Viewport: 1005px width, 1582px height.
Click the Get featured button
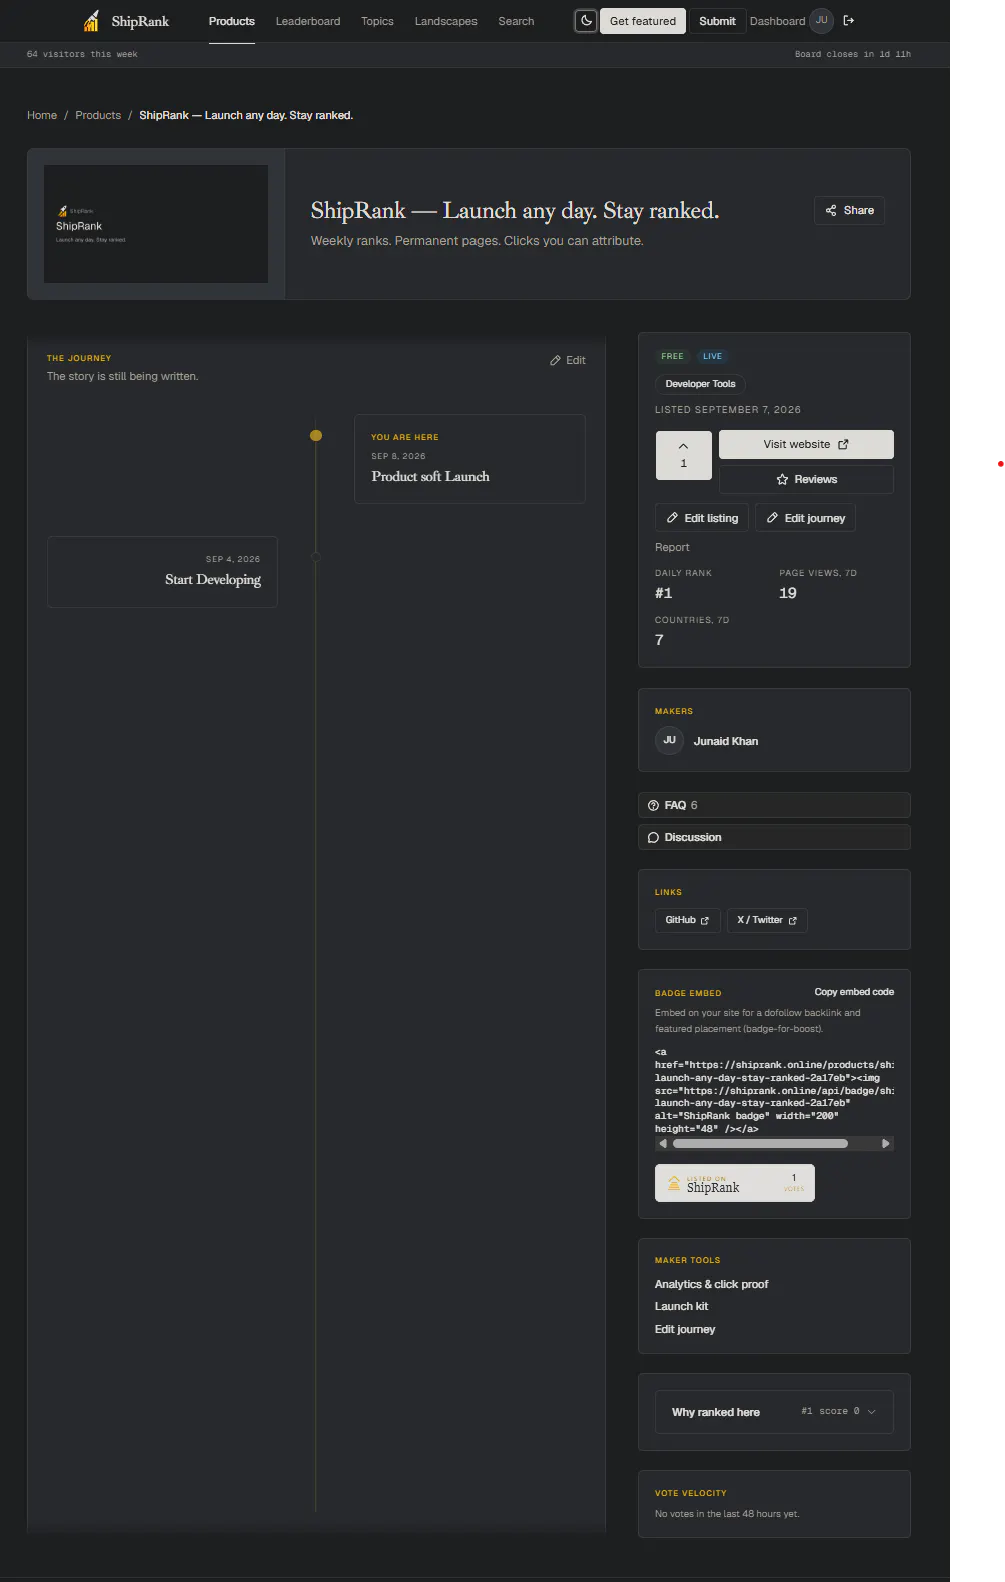(643, 21)
